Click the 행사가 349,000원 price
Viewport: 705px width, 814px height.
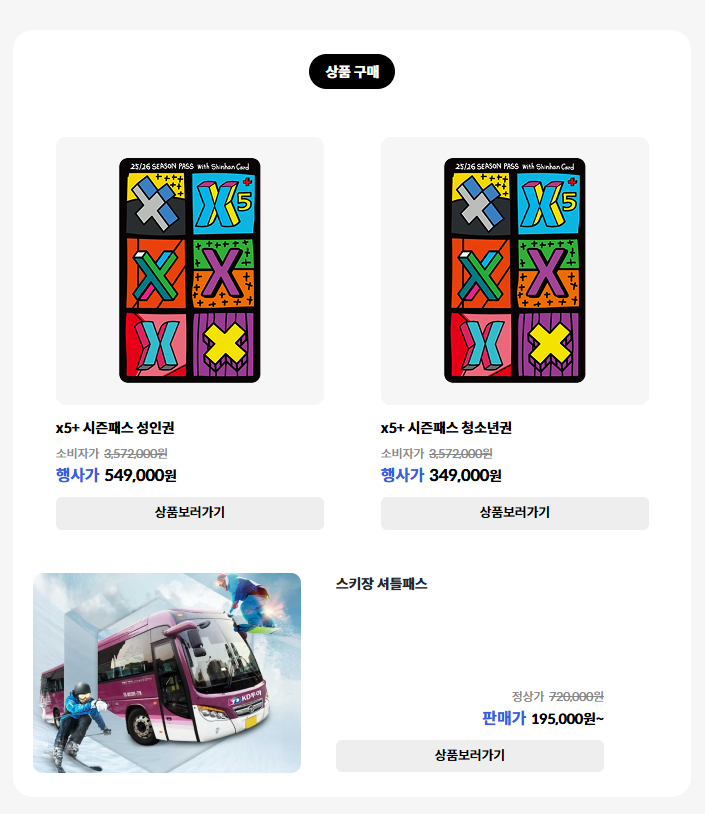441,475
